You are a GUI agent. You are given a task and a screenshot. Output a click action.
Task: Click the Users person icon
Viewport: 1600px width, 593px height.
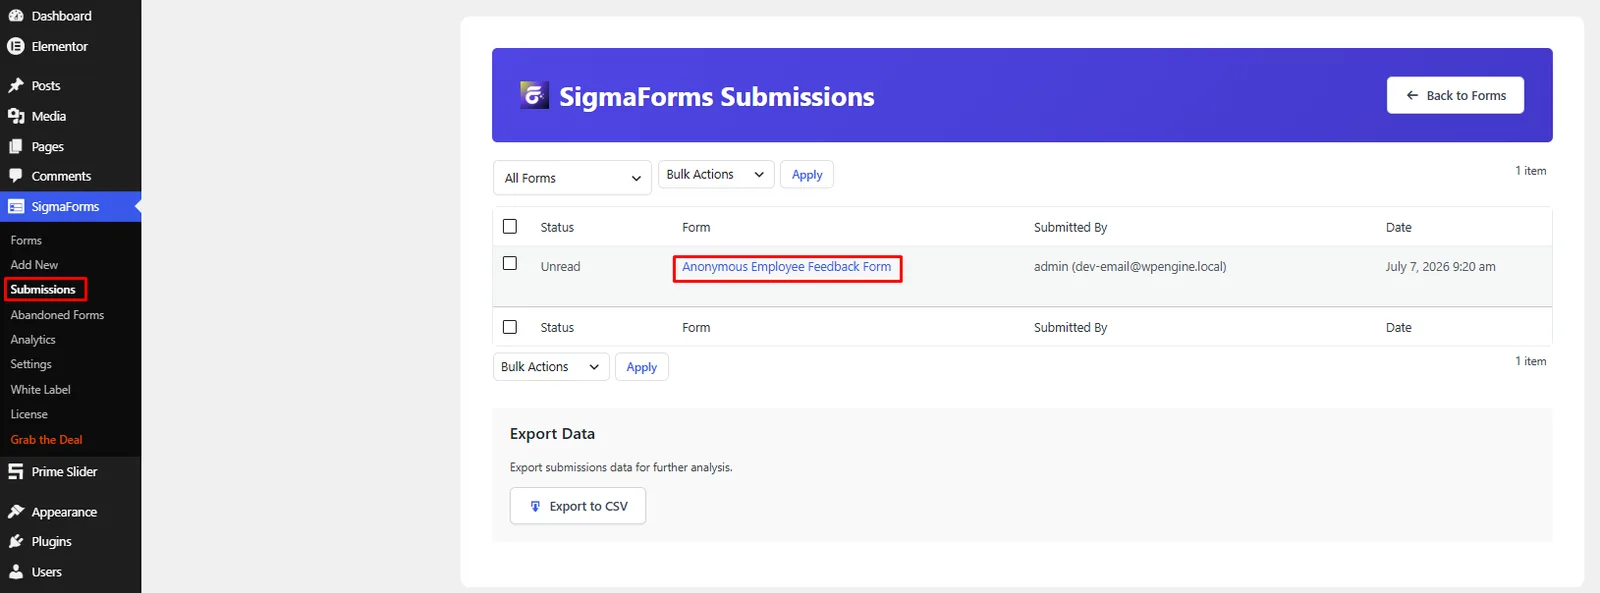[16, 572]
